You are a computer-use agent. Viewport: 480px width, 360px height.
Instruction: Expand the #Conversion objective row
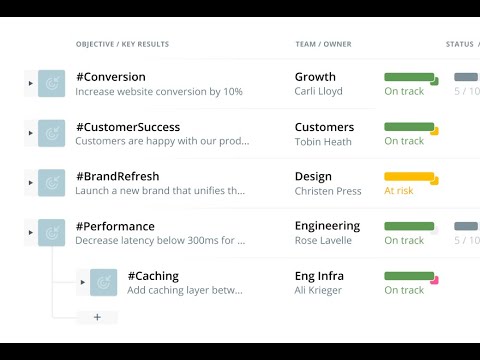(x=31, y=83)
